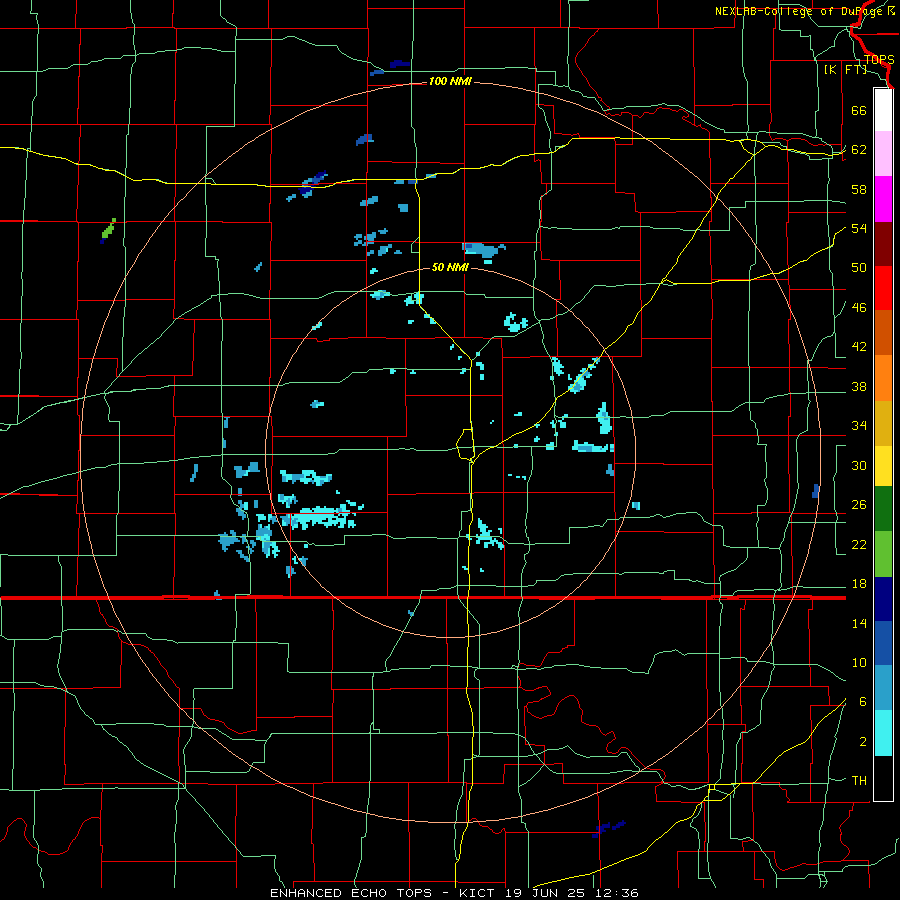This screenshot has width=900, height=900.
Task: Click the ENHANCED ECHO TOPS title text
Action: (351, 893)
